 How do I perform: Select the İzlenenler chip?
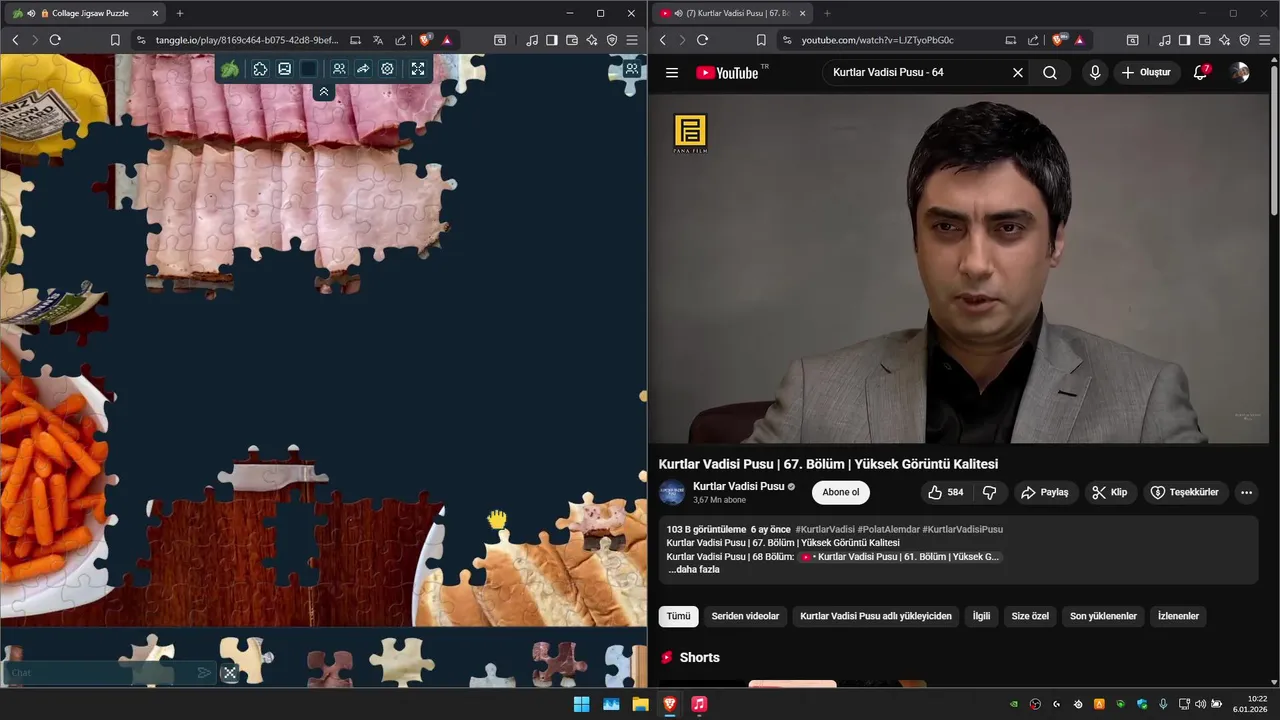[1178, 616]
